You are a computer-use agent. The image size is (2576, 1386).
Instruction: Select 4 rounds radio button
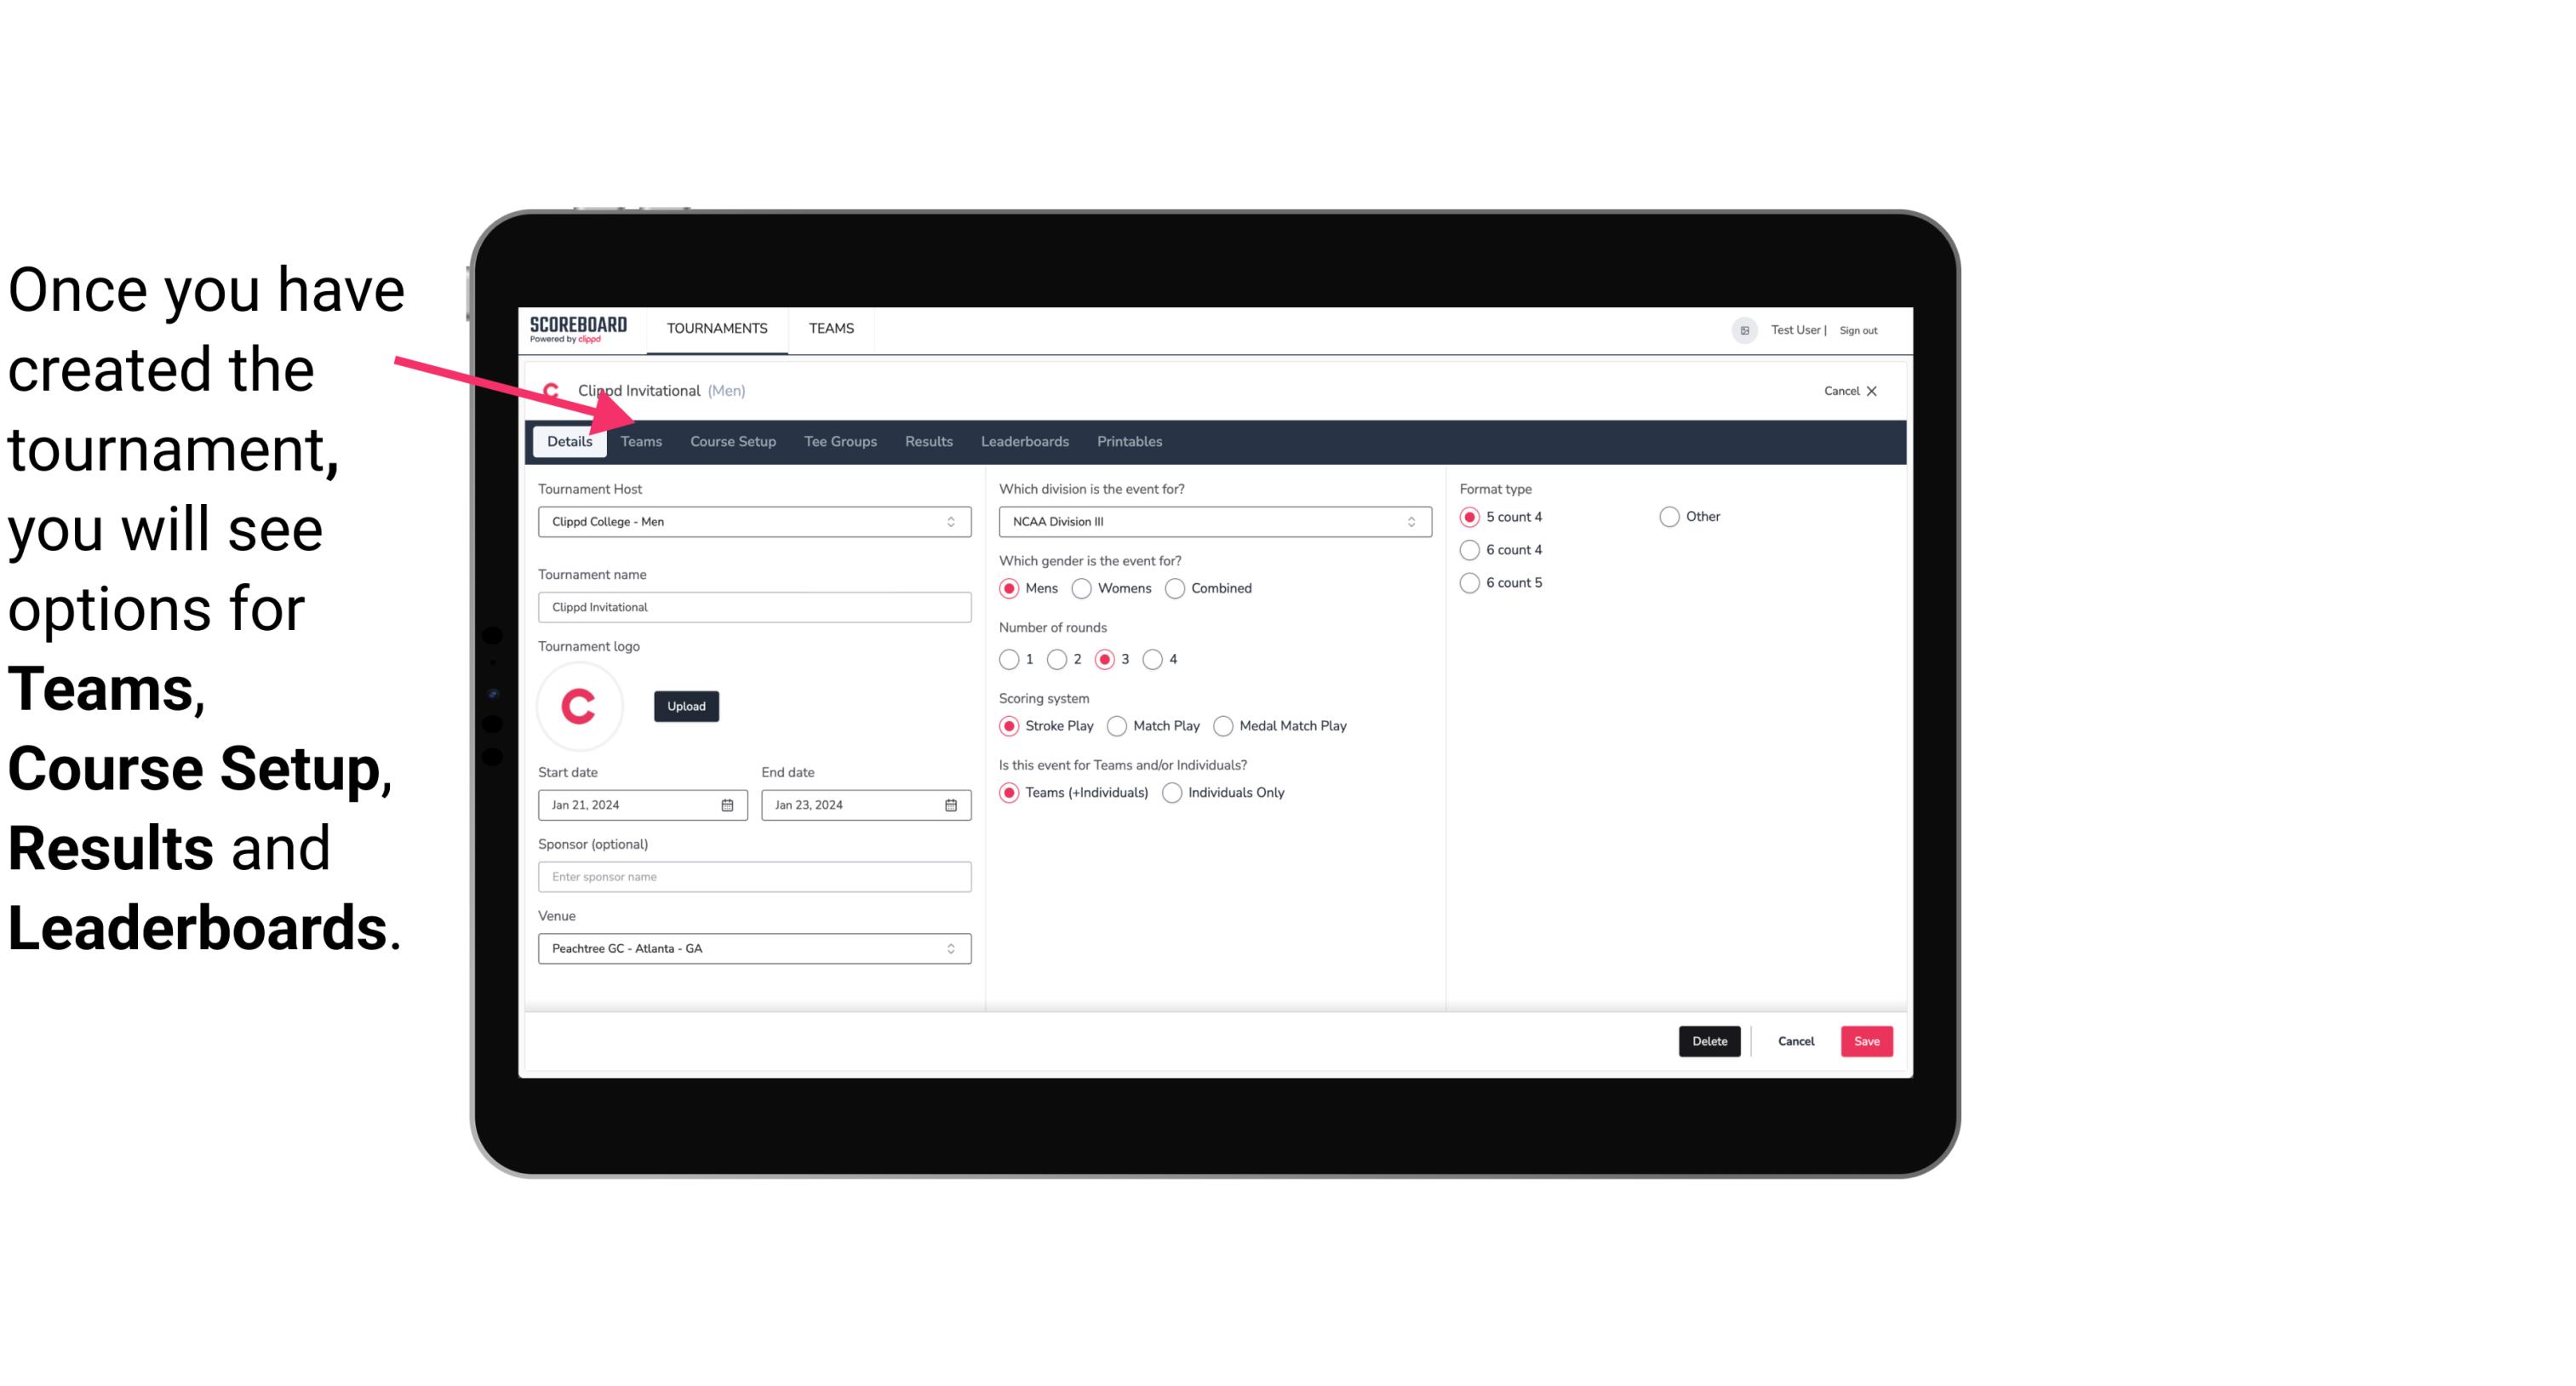(x=1155, y=657)
